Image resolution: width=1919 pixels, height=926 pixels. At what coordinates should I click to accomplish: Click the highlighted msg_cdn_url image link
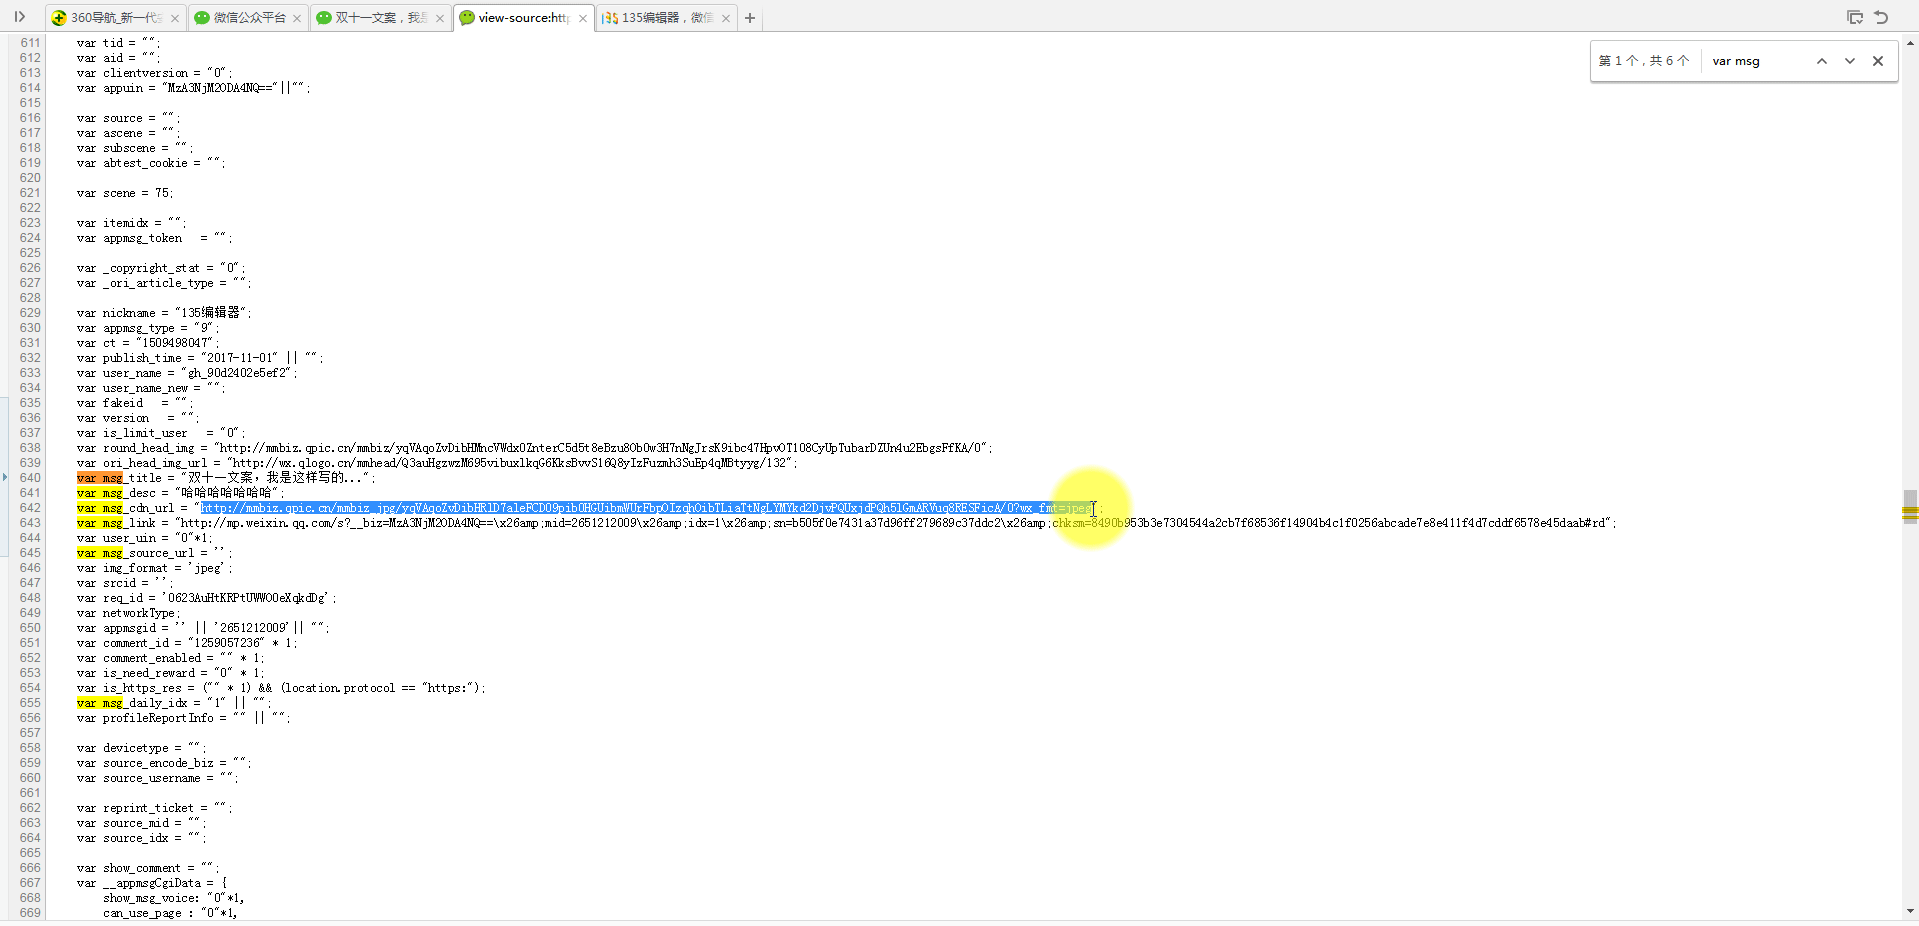coord(646,508)
